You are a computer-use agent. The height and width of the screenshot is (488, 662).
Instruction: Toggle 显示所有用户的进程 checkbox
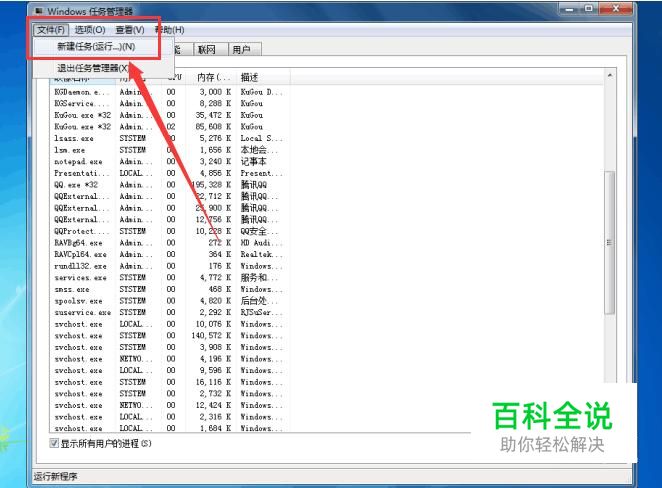[54, 443]
